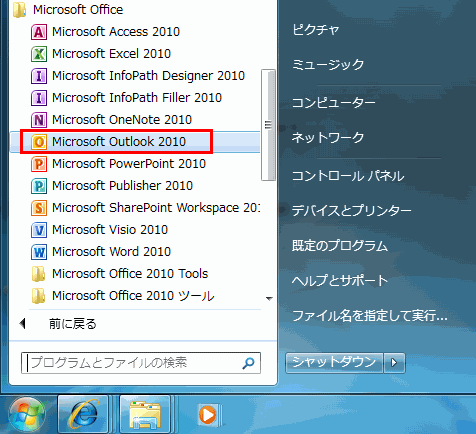Click the Outlook 2010 icon

(39, 142)
